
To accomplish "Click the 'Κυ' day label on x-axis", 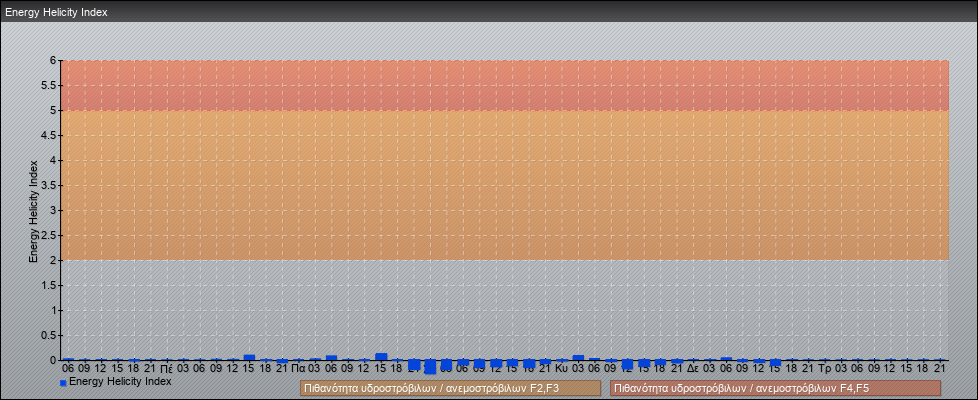I will (561, 369).
